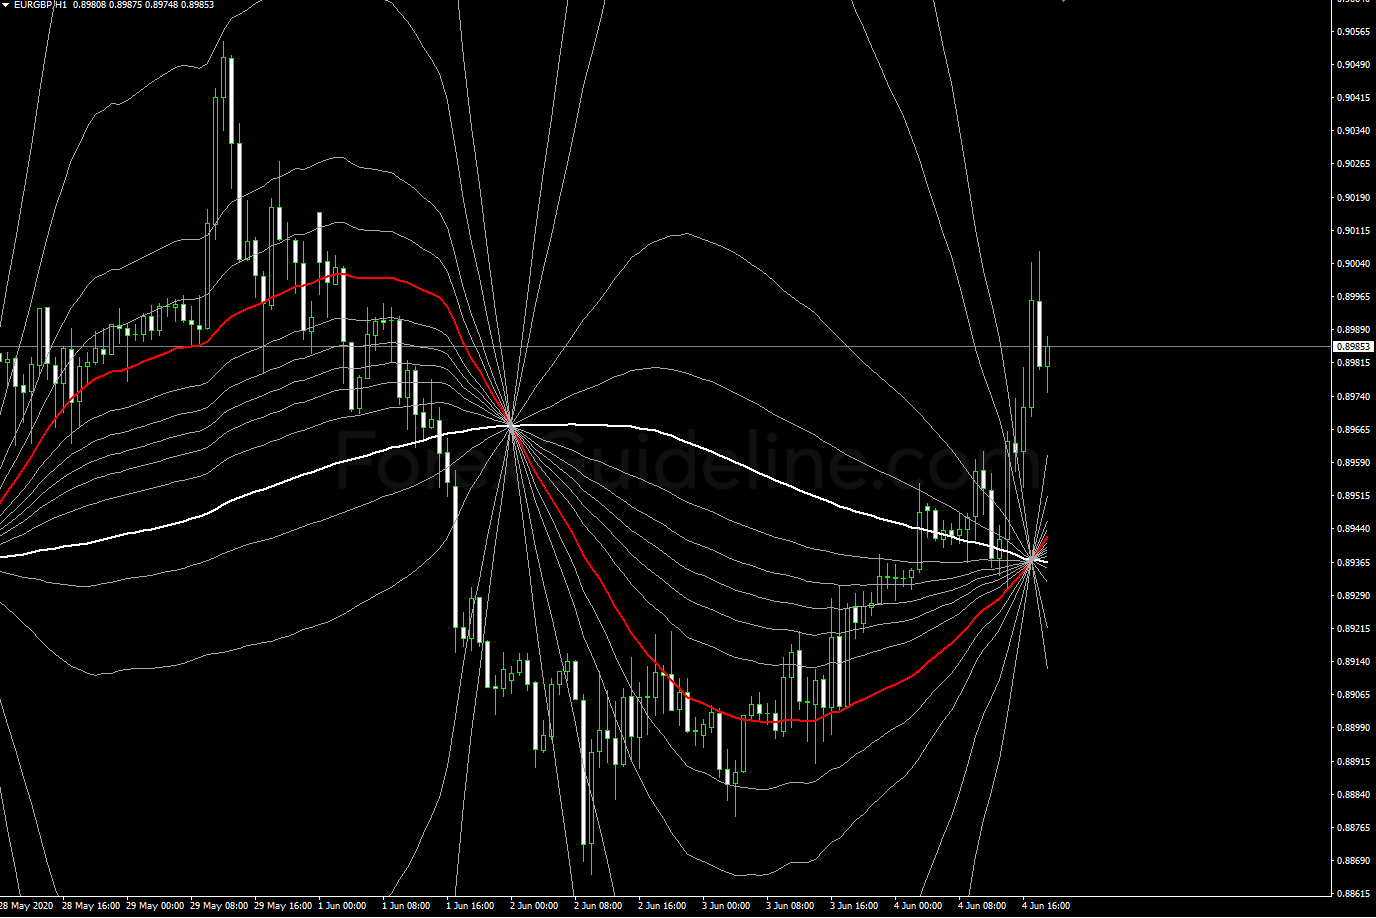Click the 0.90340 price axis label

point(1354,131)
